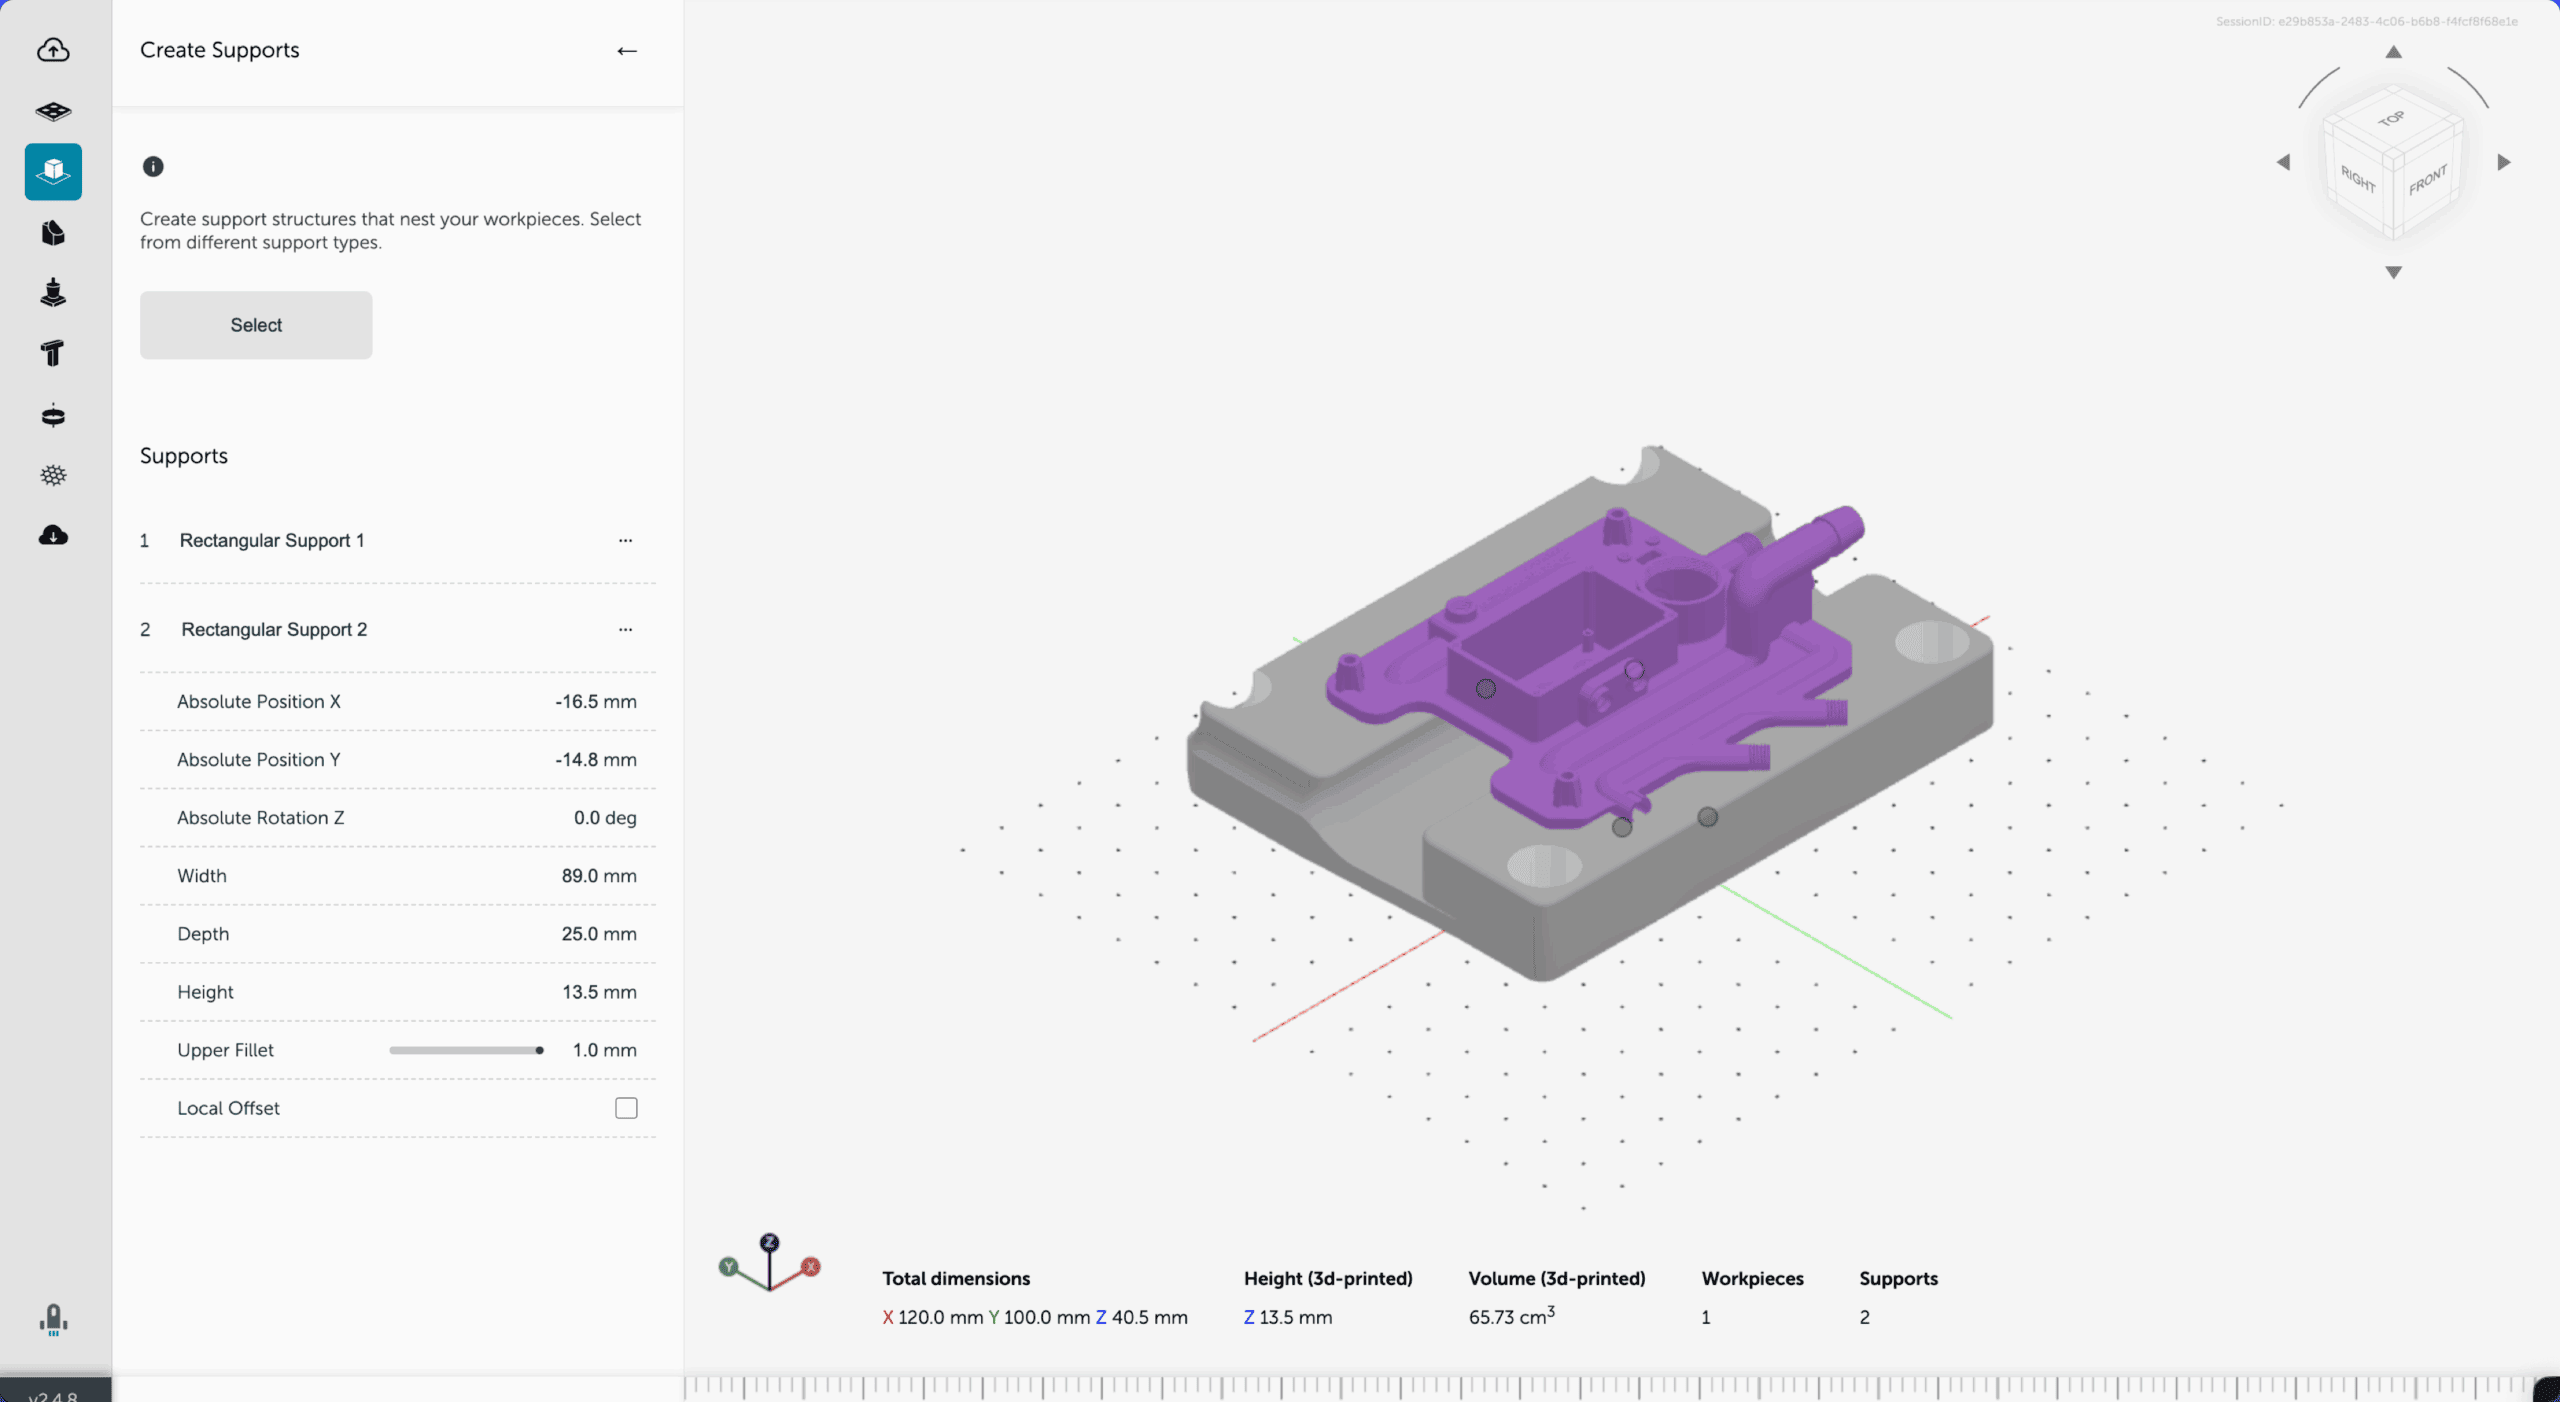Open options menu for Rectangular Support 1
The height and width of the screenshot is (1402, 2560).
(x=625, y=540)
